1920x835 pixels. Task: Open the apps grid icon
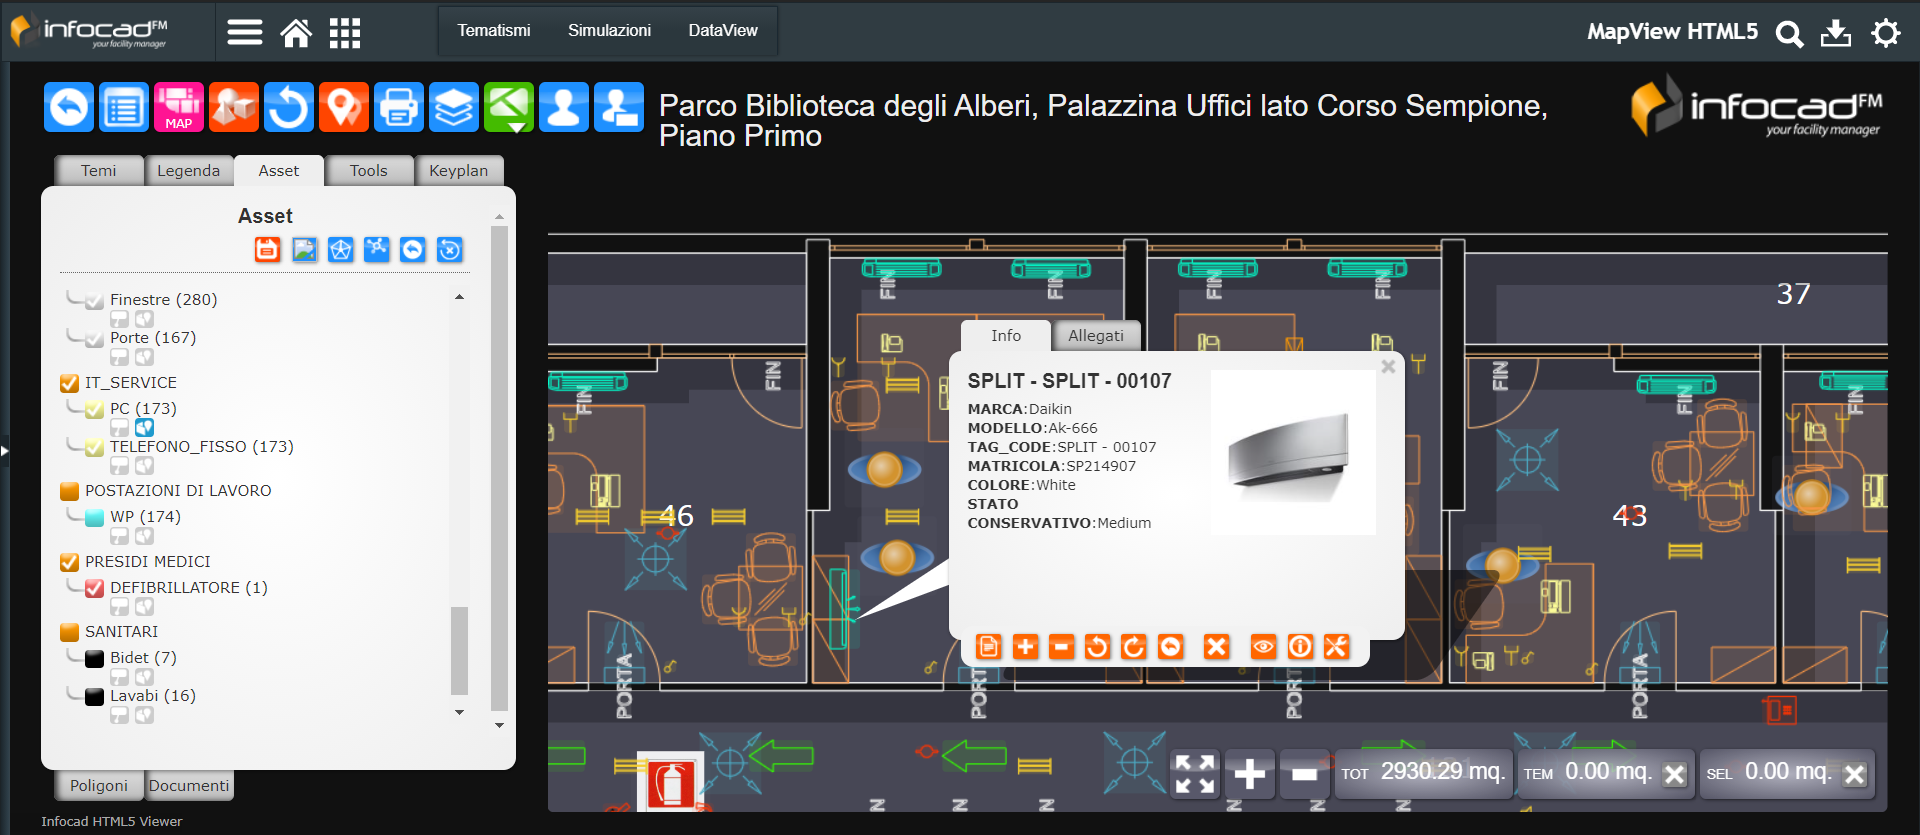pyautogui.click(x=345, y=32)
